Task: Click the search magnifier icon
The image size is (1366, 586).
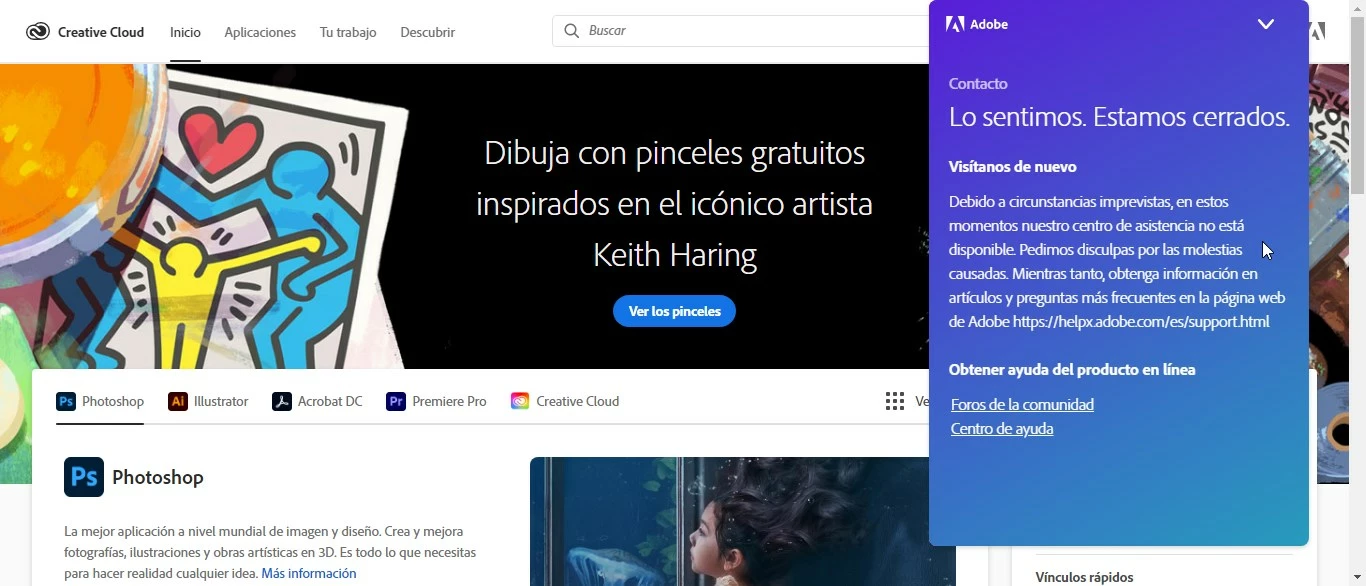Action: [572, 31]
